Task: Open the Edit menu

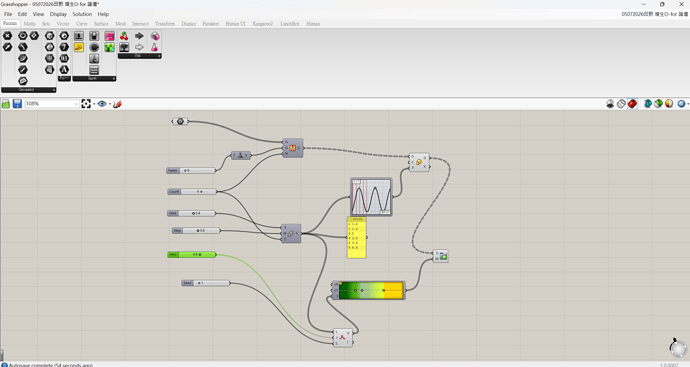Action: (x=22, y=14)
